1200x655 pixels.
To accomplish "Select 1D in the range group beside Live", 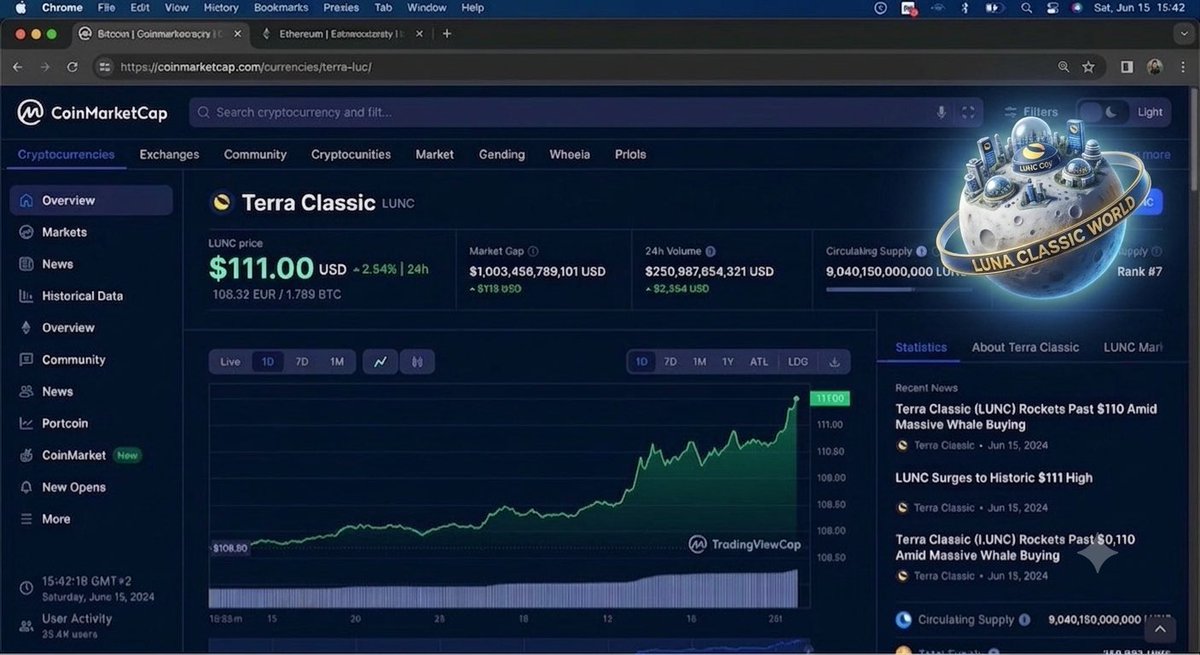I will 268,361.
